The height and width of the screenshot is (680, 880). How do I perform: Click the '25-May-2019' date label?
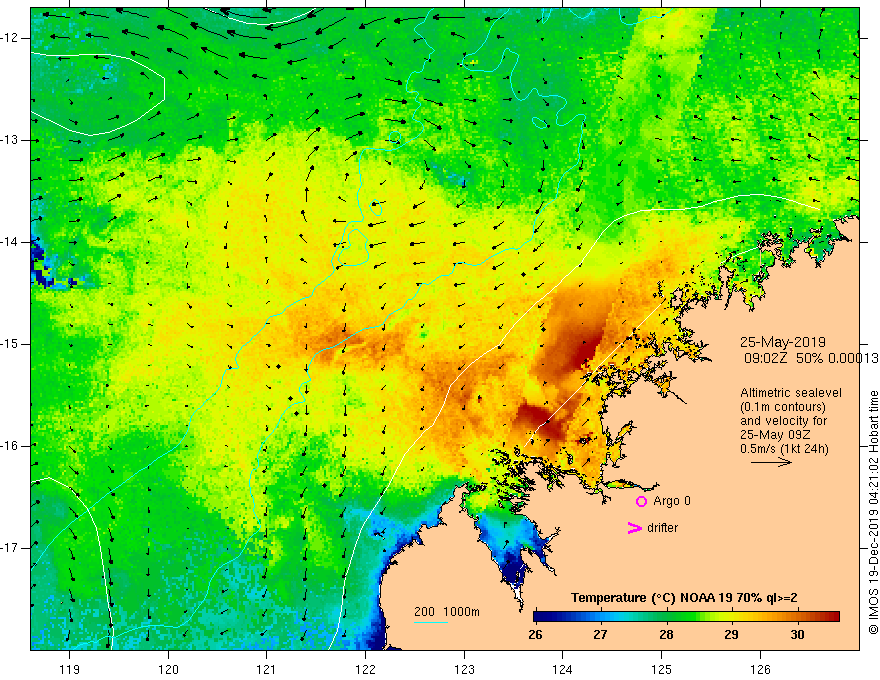782,342
